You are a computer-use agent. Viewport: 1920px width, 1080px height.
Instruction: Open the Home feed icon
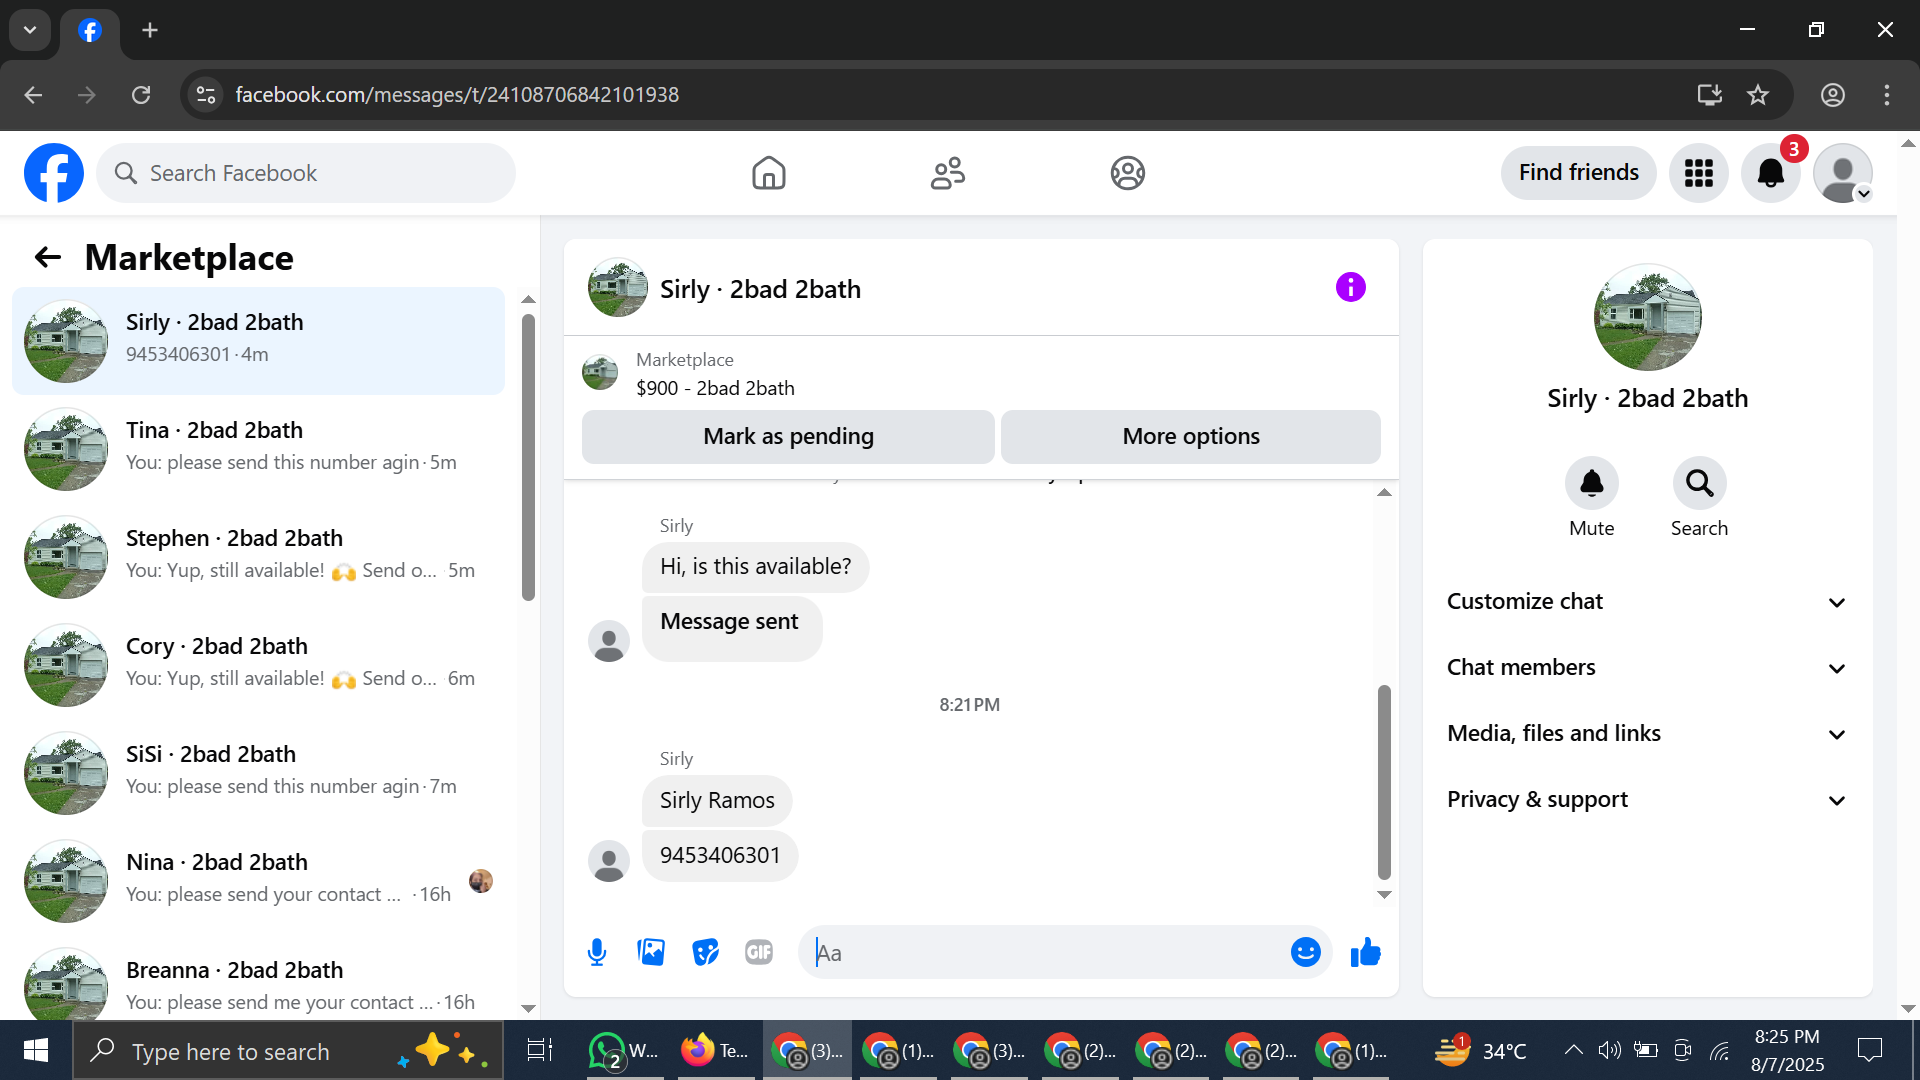click(x=769, y=173)
